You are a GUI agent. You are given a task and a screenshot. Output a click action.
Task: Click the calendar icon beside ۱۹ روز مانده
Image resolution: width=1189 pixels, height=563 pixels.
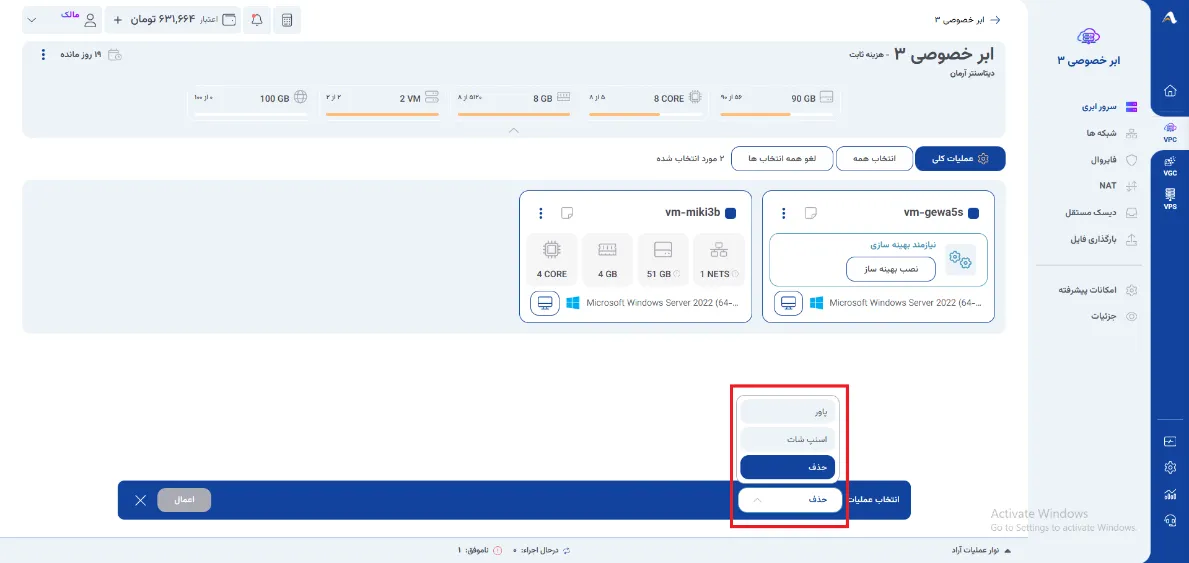click(x=115, y=55)
